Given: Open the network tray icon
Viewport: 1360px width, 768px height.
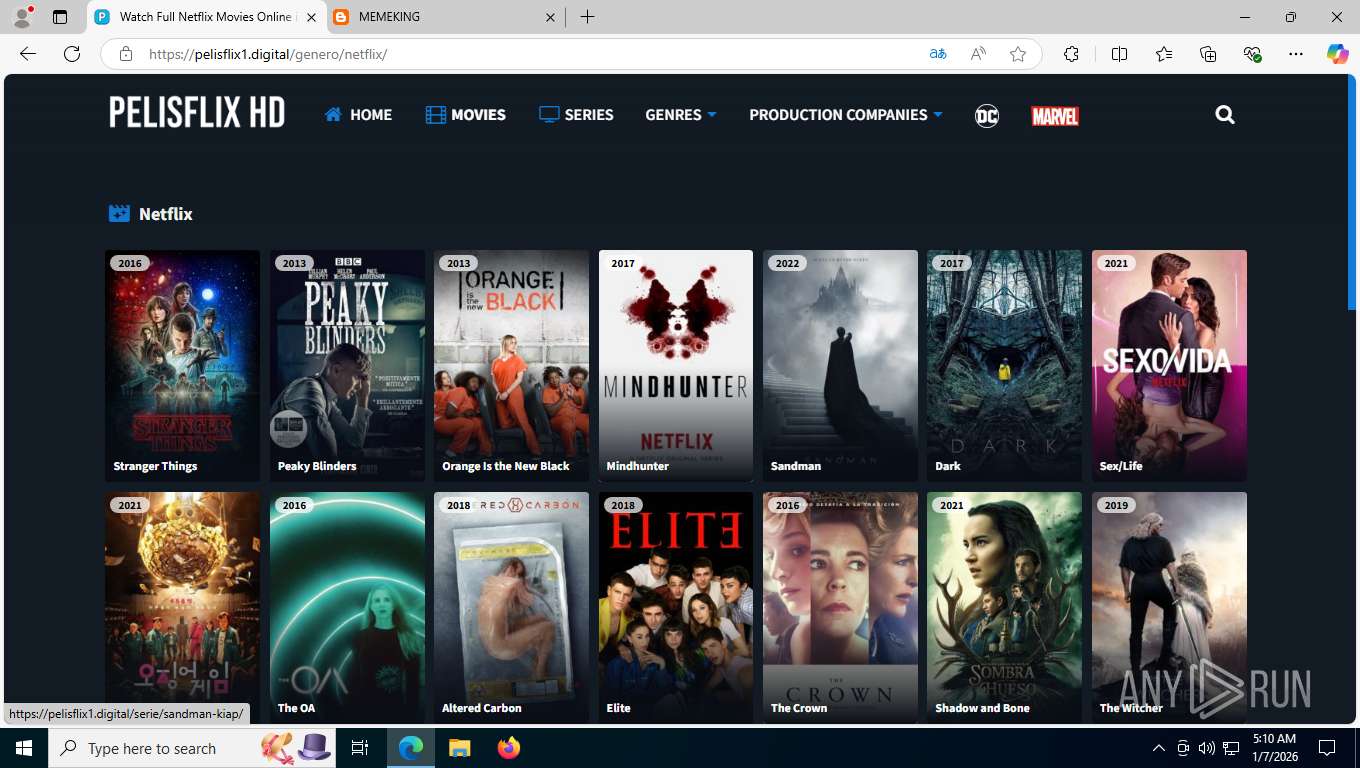Looking at the screenshot, I should coord(1231,748).
